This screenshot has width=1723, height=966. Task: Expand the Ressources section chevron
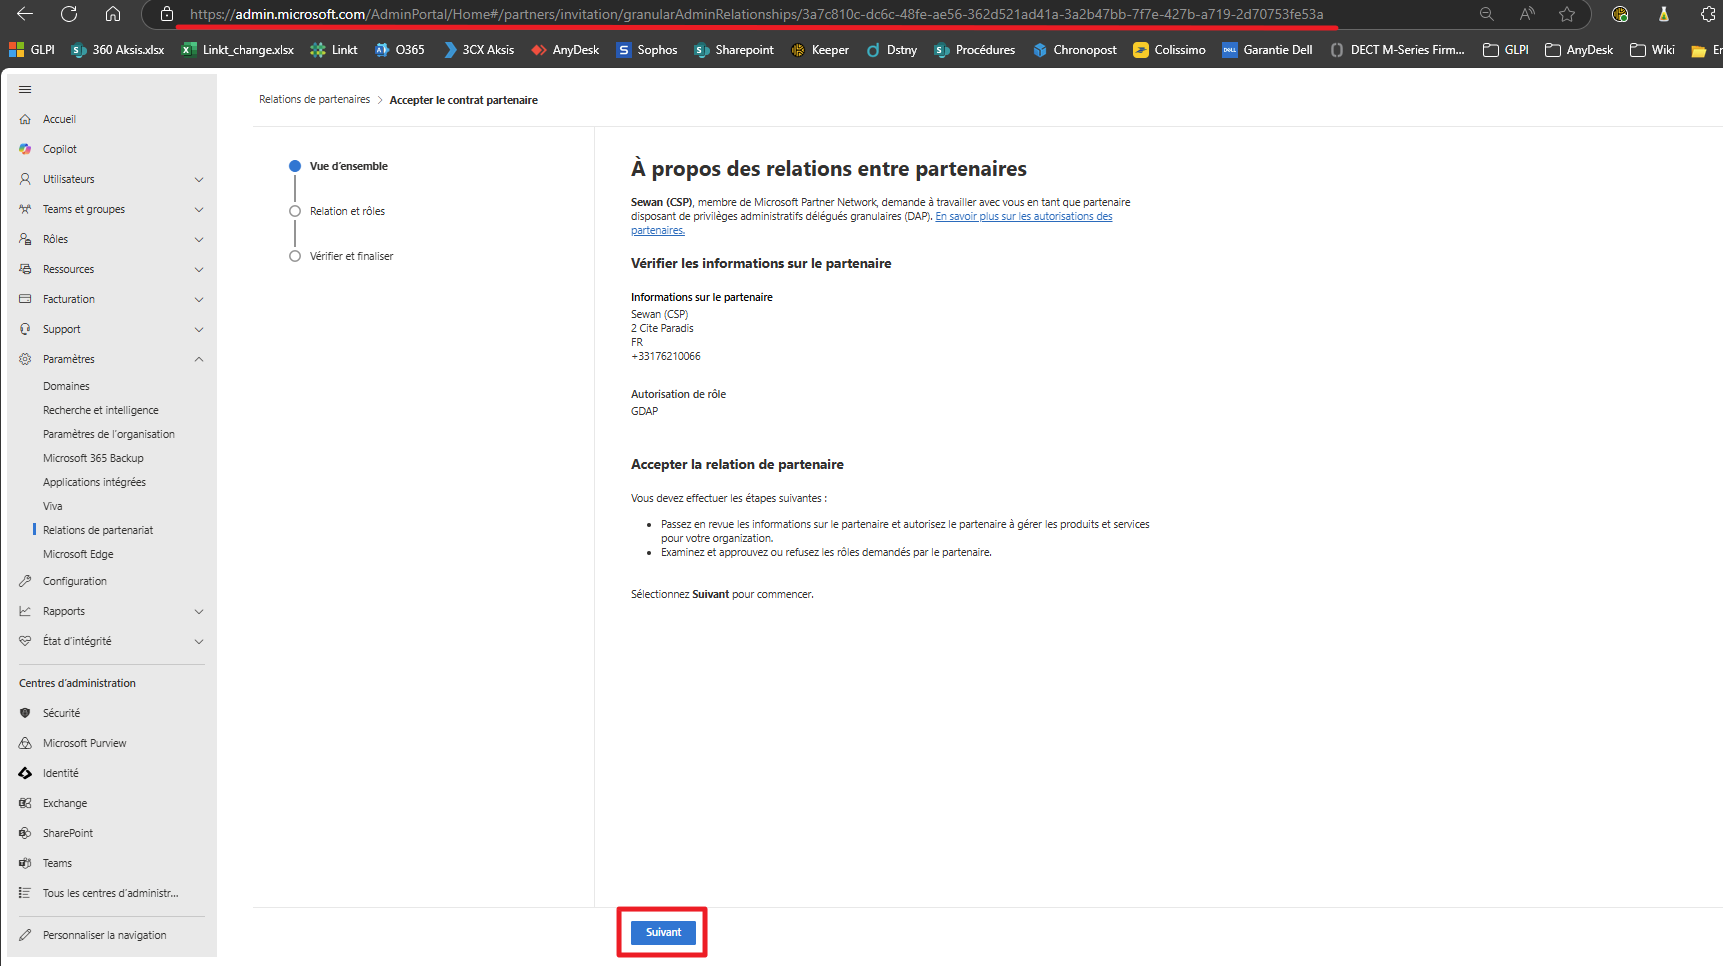point(199,269)
